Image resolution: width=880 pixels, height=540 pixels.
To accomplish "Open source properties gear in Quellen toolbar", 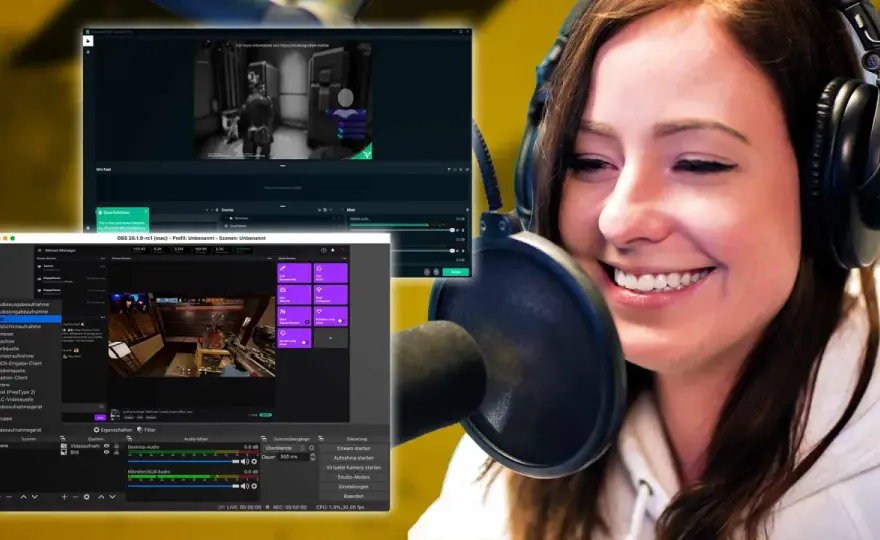I will tap(86, 497).
